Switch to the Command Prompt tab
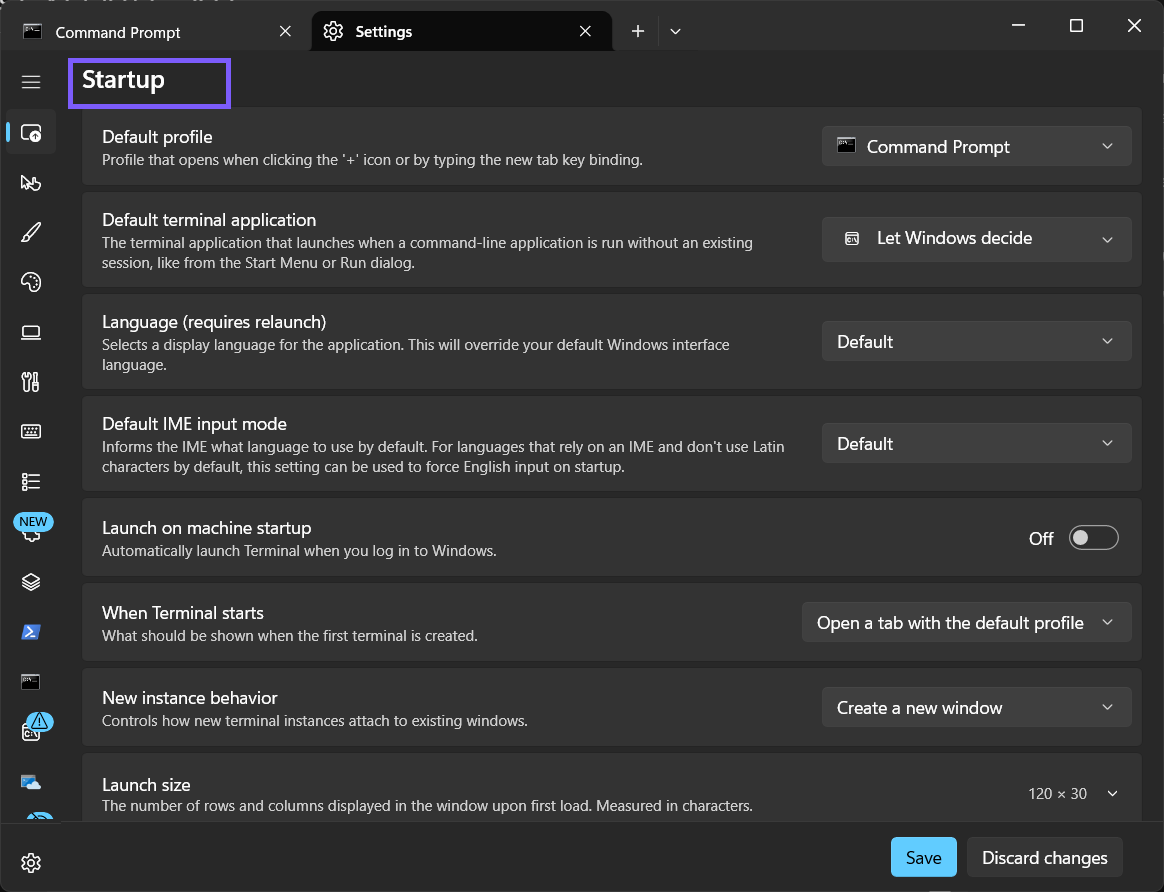The width and height of the screenshot is (1164, 892). pyautogui.click(x=156, y=31)
